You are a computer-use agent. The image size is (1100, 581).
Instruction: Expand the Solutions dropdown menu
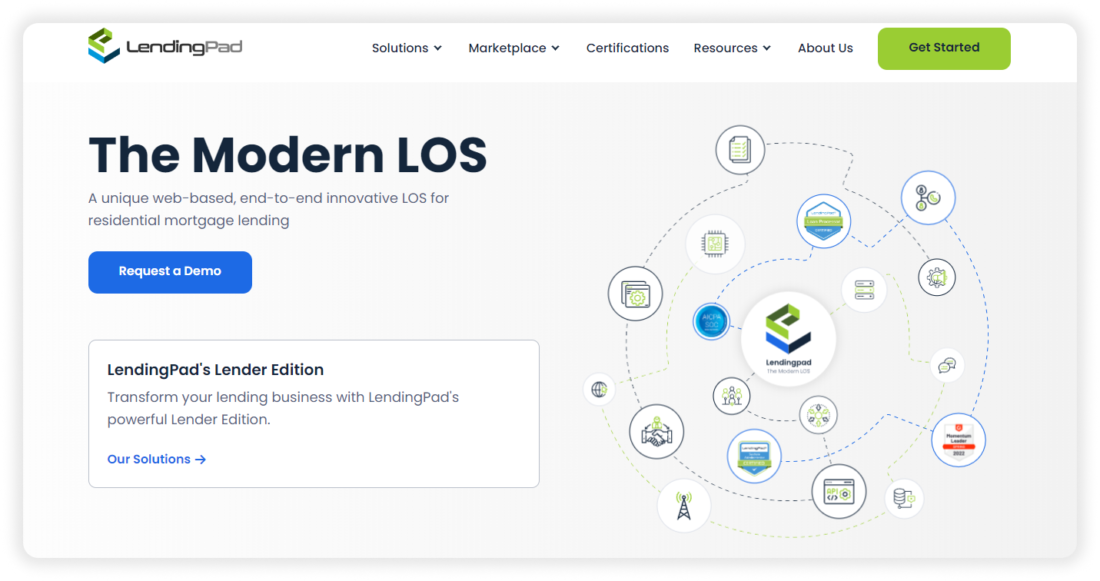point(406,48)
